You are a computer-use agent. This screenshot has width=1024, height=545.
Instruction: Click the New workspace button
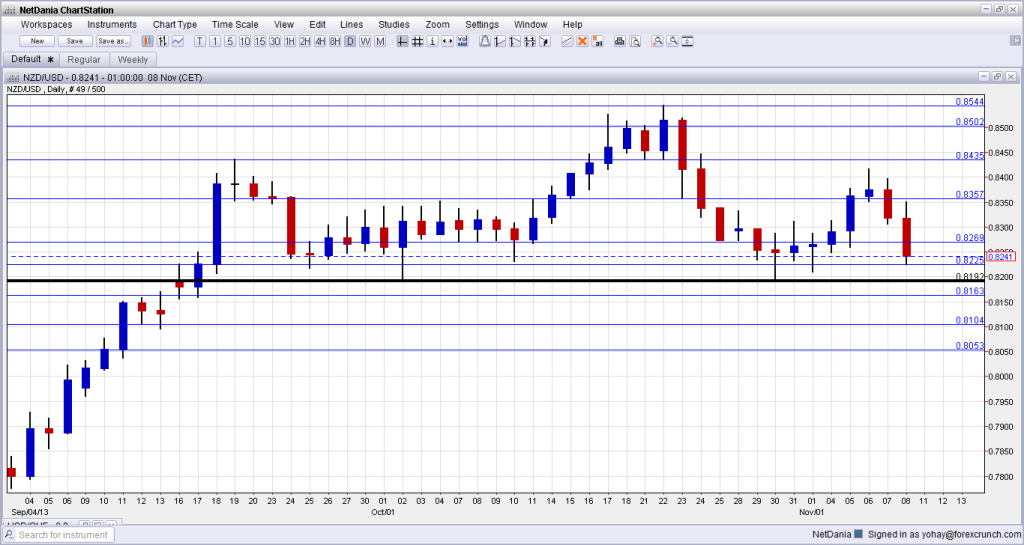pos(37,41)
